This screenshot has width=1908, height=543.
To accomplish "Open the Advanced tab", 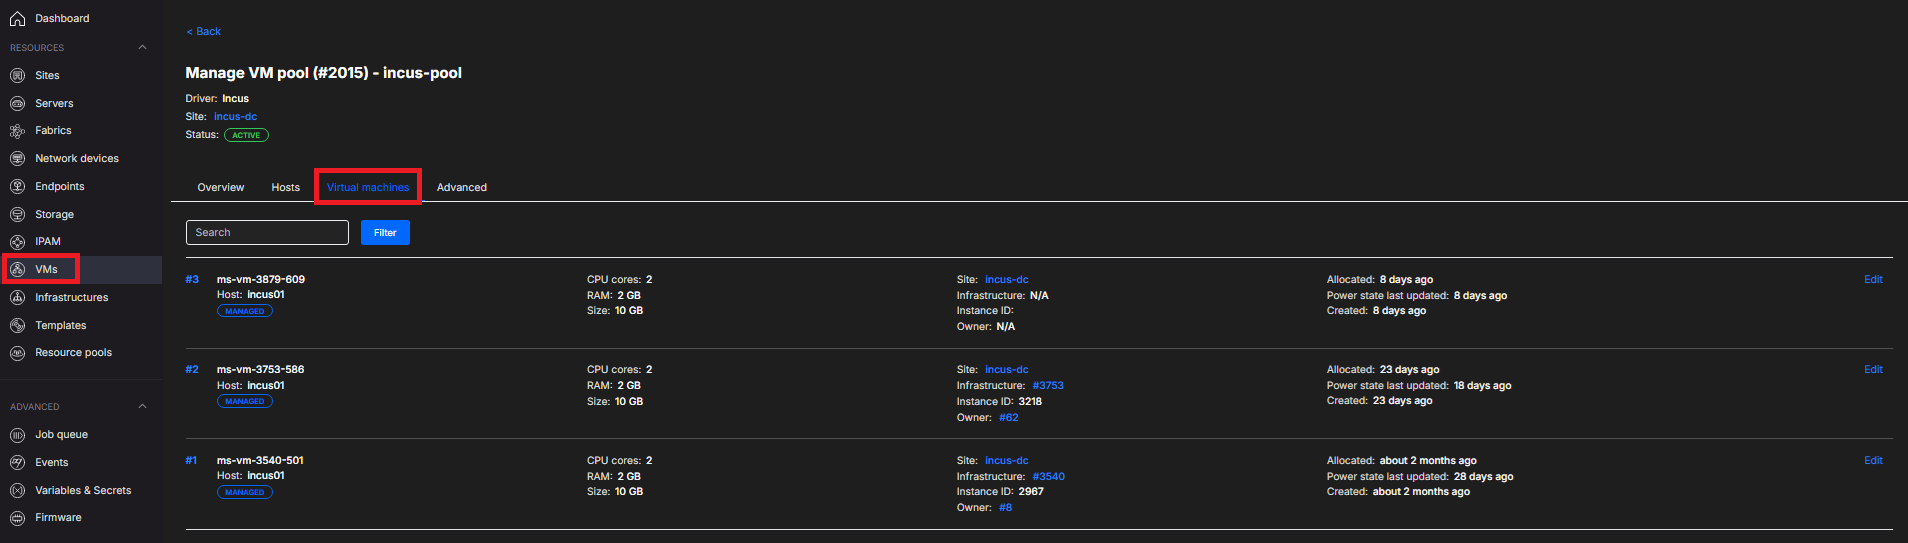I will 461,188.
